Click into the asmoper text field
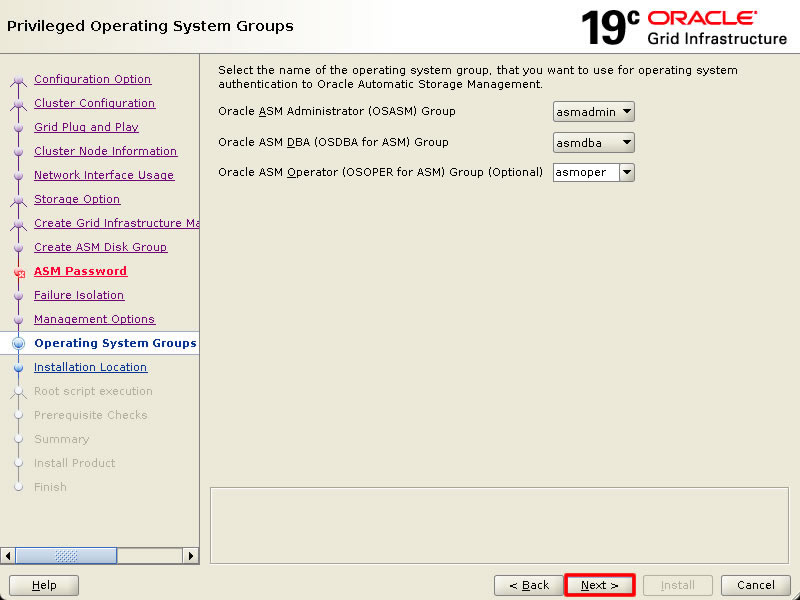Viewport: 800px width, 600px height. pos(586,172)
